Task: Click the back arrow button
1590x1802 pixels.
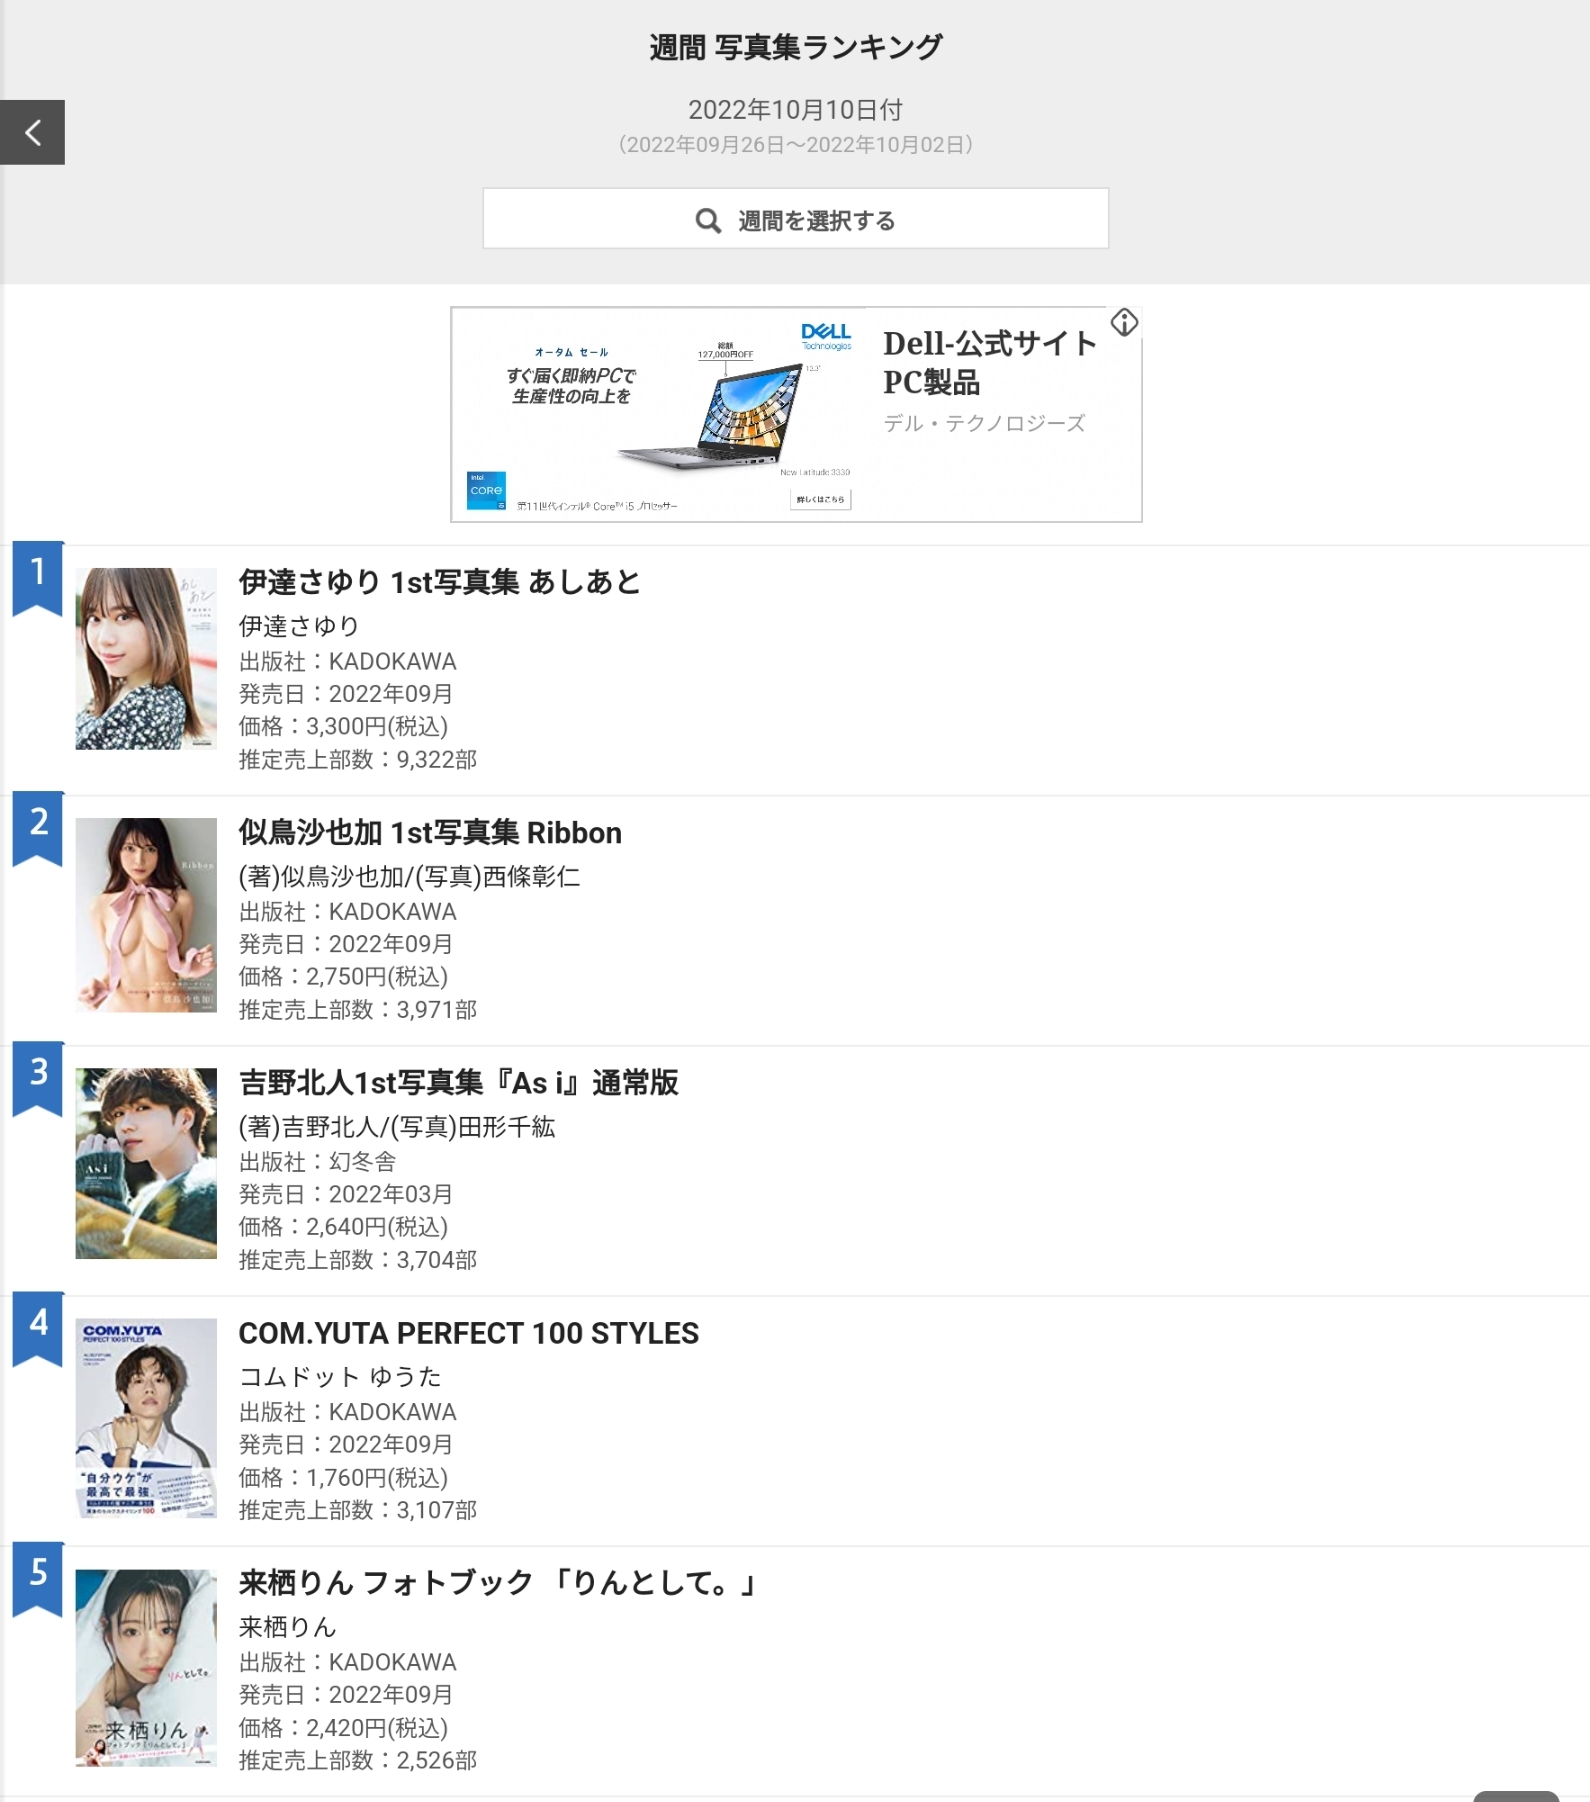Action: click(32, 132)
